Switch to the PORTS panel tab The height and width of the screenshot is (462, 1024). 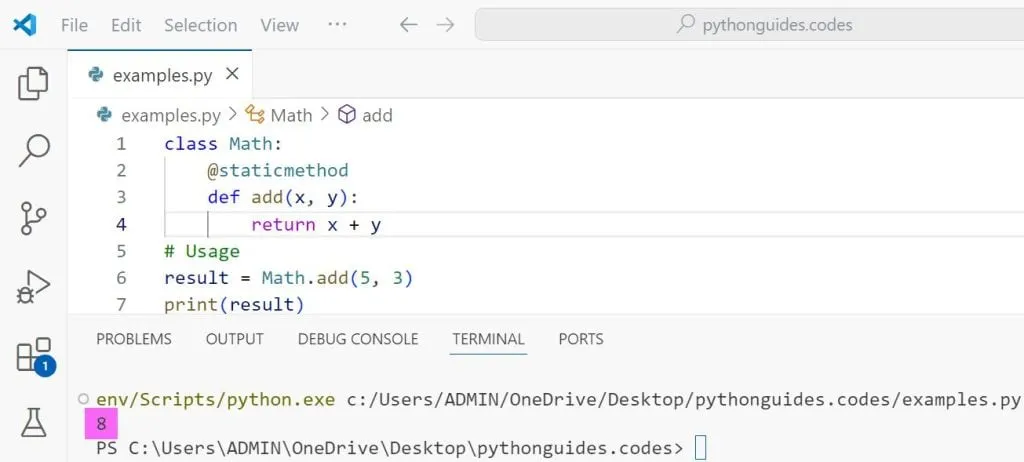[x=581, y=339]
